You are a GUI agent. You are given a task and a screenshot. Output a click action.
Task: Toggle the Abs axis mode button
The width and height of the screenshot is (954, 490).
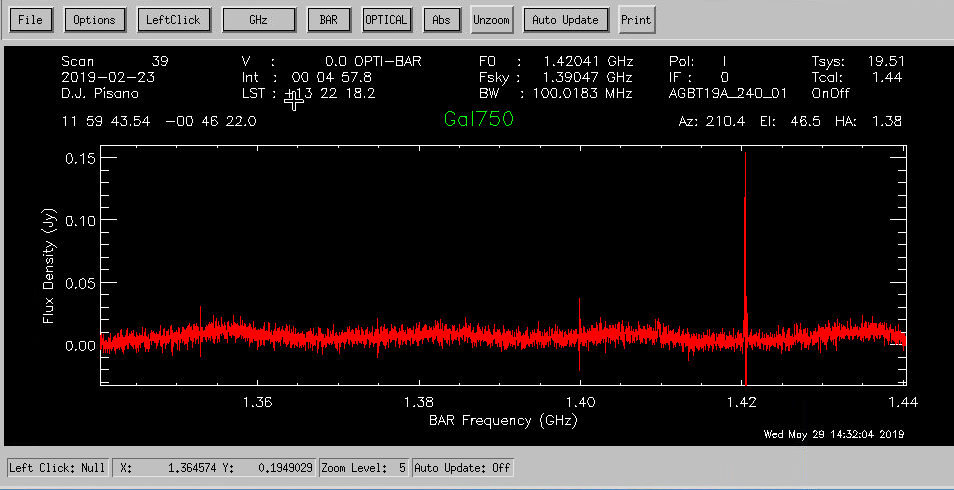coord(441,19)
